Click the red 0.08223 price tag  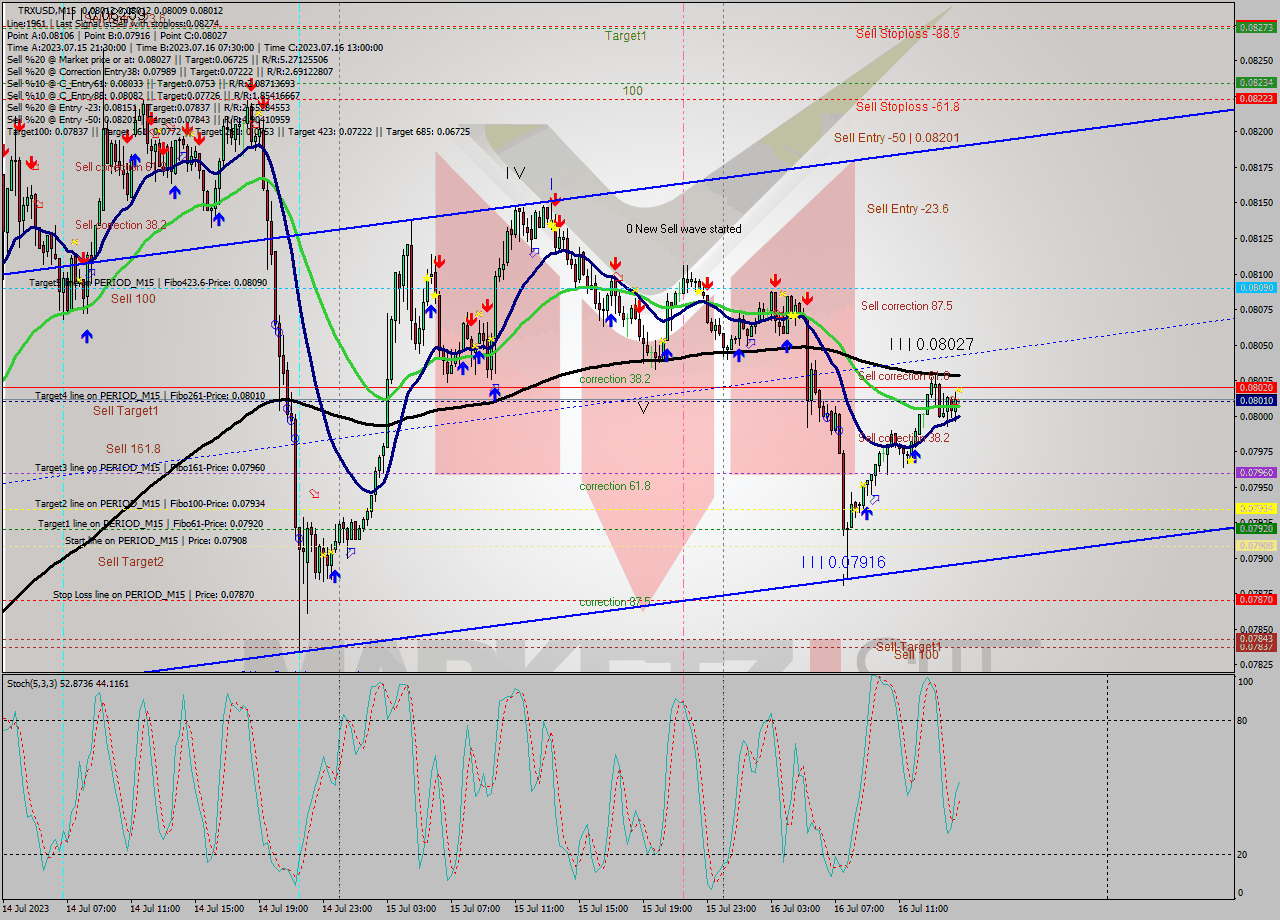[x=1256, y=98]
